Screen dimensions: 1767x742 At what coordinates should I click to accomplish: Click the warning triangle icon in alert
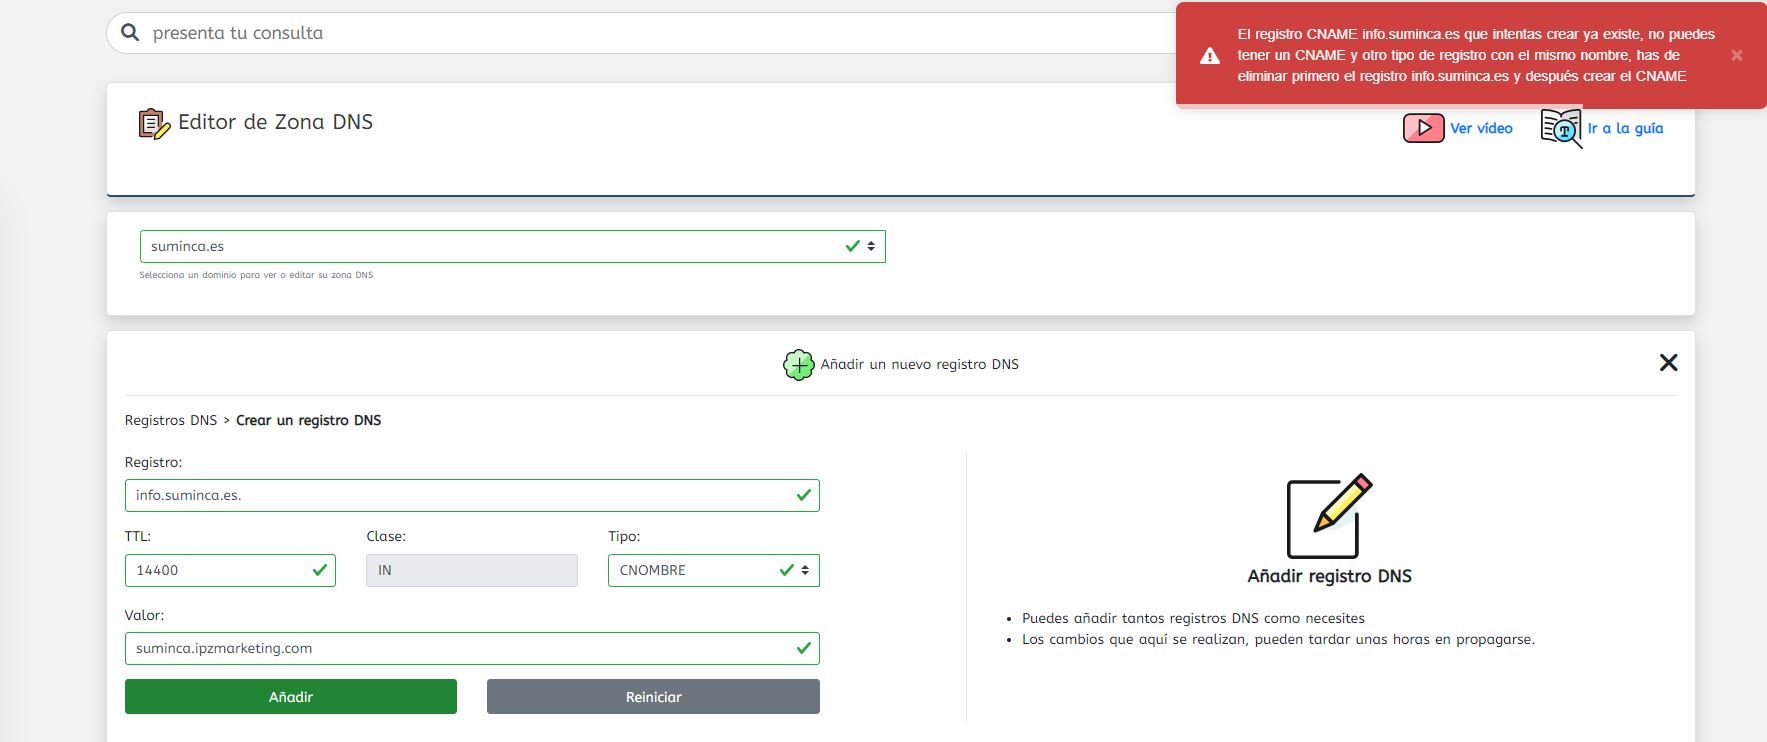tap(1210, 56)
